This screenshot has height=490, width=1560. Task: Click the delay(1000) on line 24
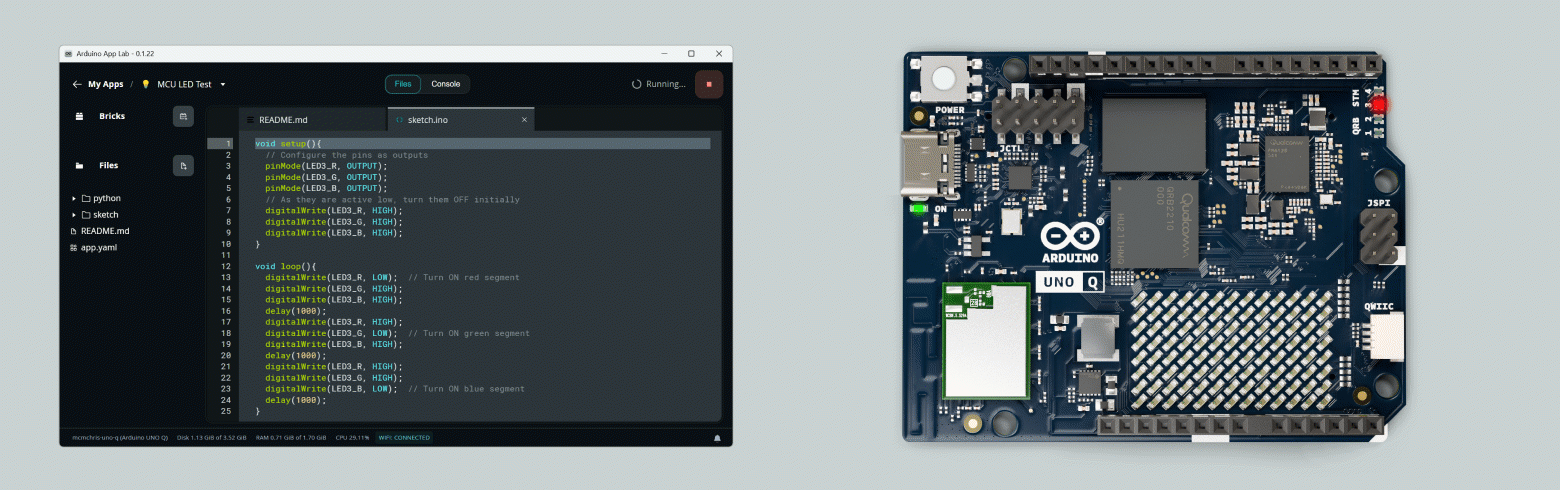295,400
